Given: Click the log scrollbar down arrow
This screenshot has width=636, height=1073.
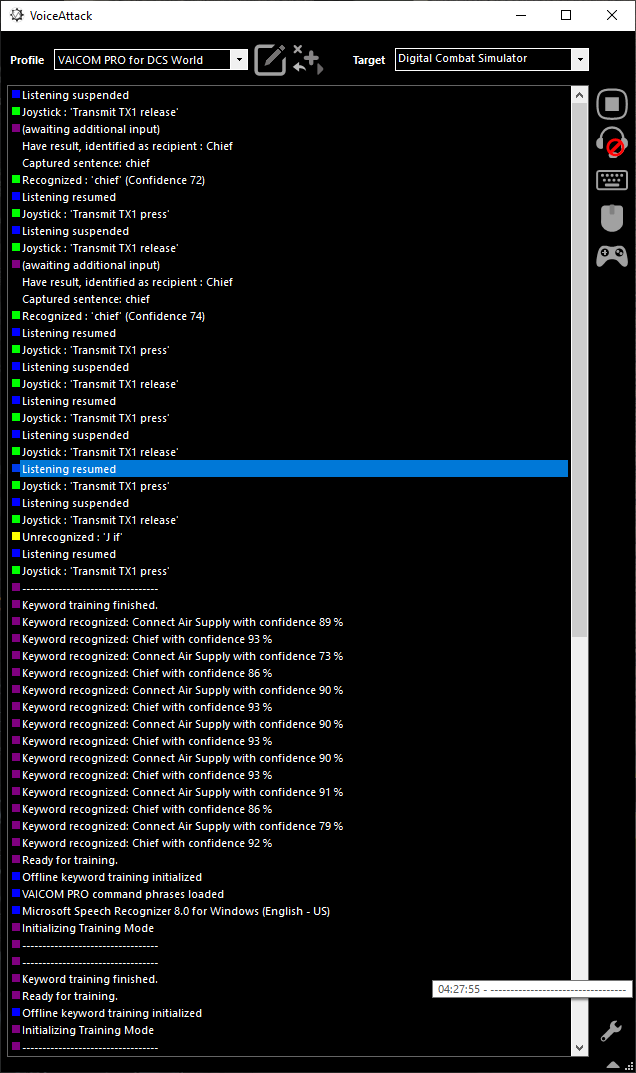Looking at the screenshot, I should click(579, 1048).
